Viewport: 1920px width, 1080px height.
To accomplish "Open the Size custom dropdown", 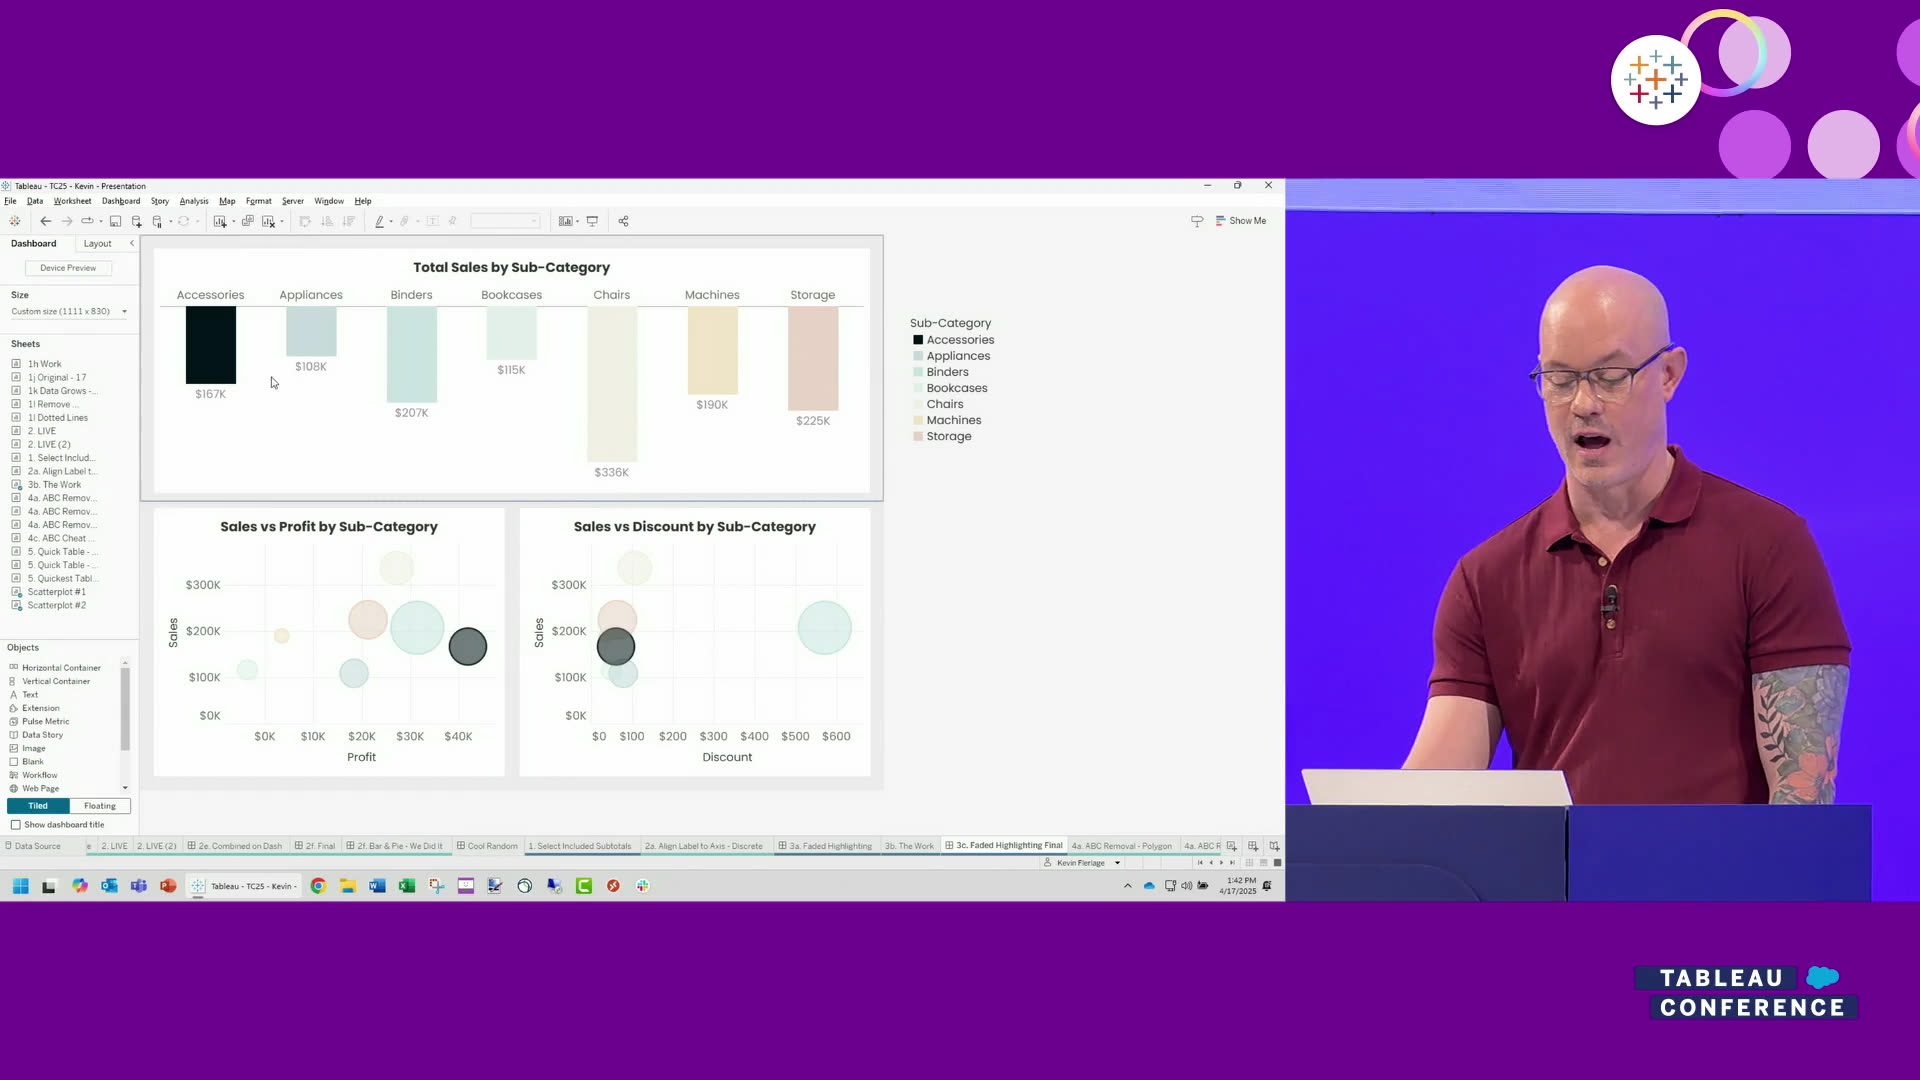I will coord(69,311).
